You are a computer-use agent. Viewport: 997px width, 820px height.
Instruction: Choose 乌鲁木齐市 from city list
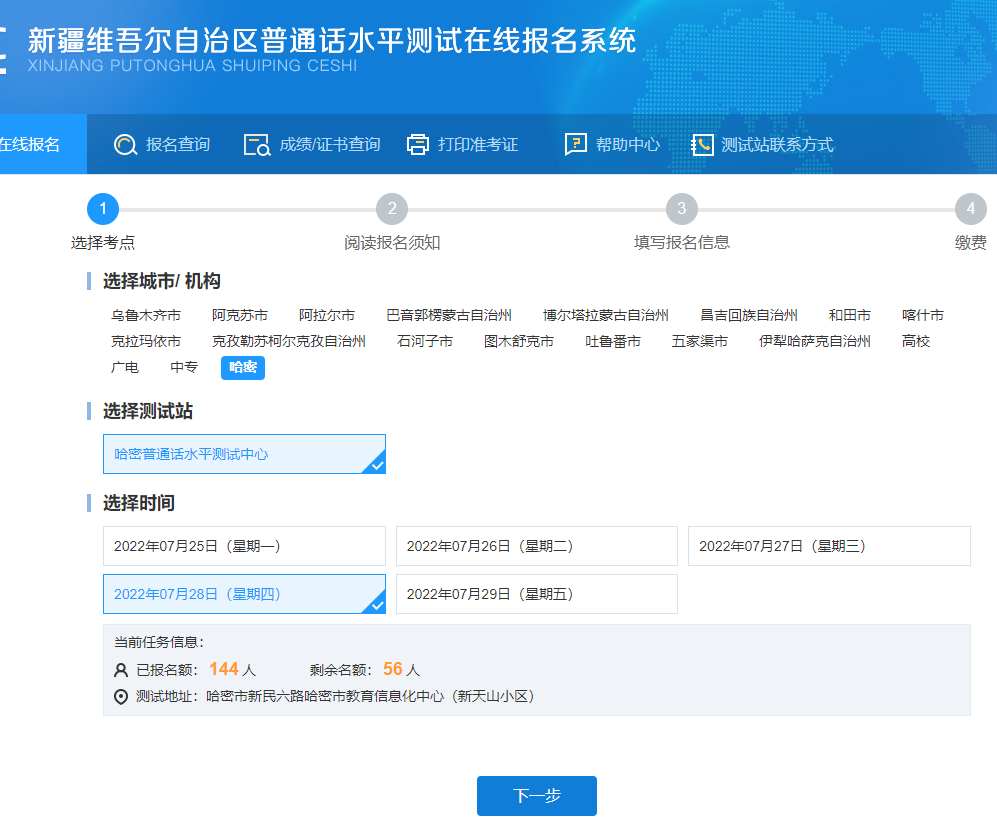pyautogui.click(x=146, y=315)
